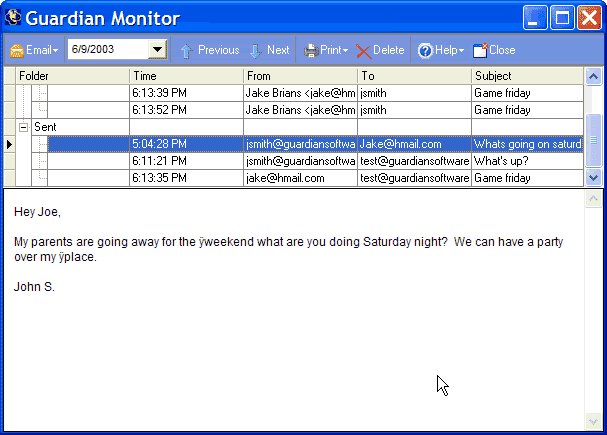This screenshot has width=607, height=435.
Task: Click the row indicator arrow of the selected row
Action: (9, 144)
